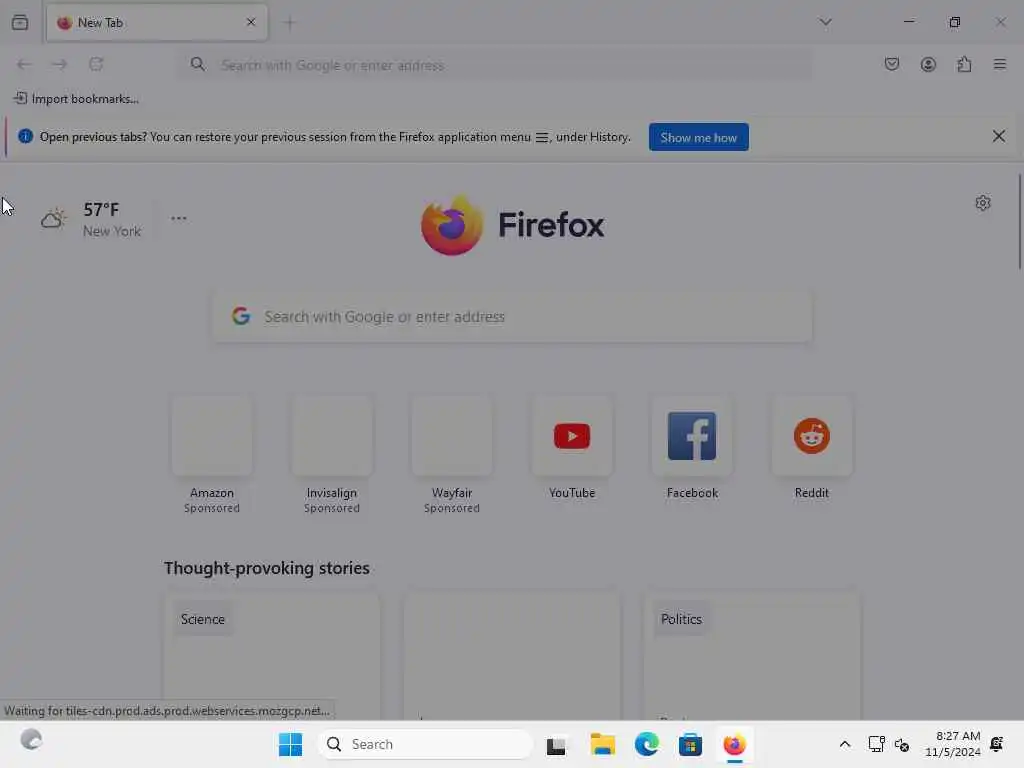This screenshot has height=768, width=1024.
Task: Show hidden system tray icons
Action: (844, 744)
